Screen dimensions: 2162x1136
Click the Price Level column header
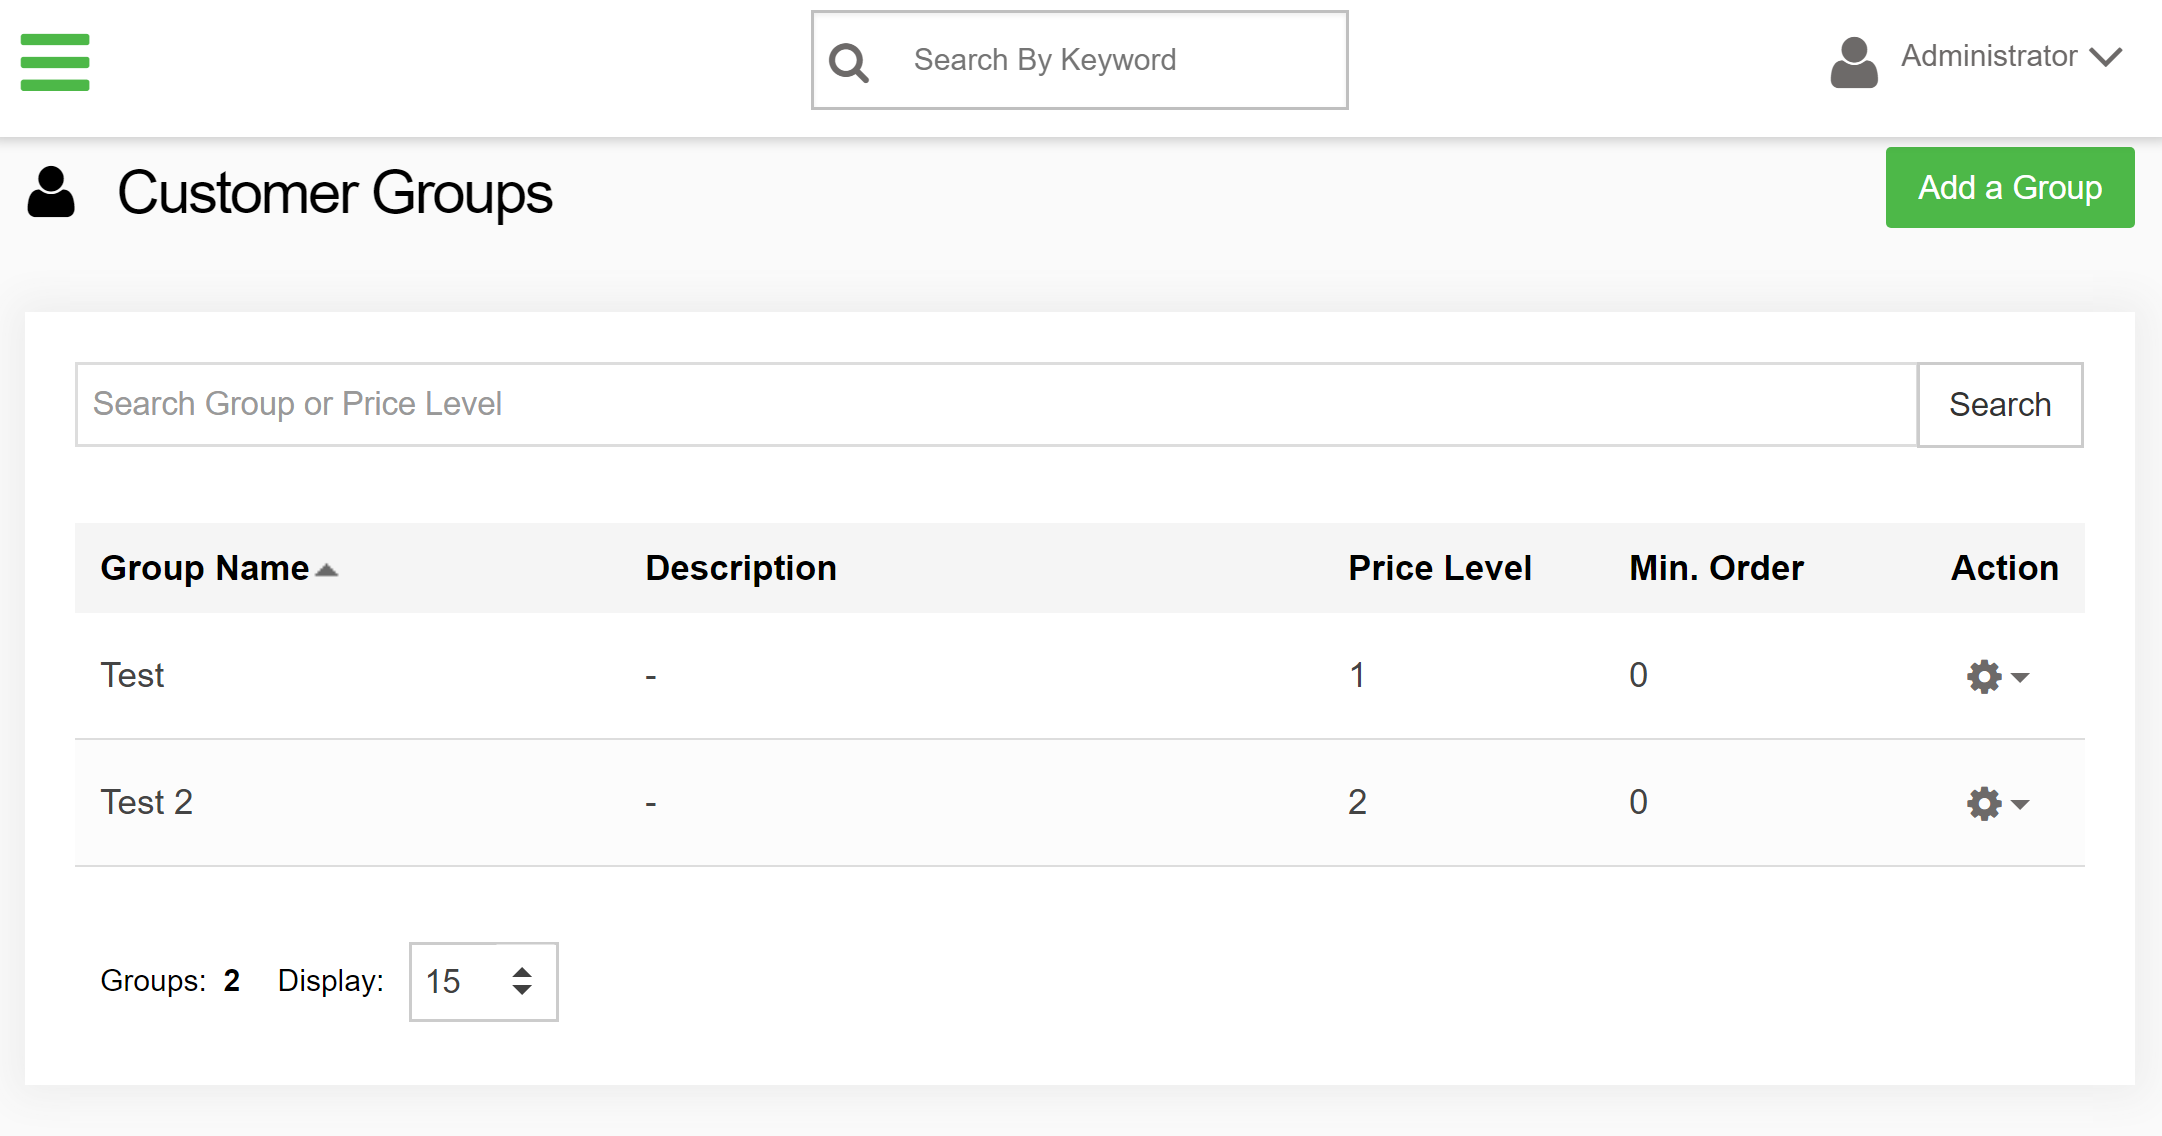1440,567
